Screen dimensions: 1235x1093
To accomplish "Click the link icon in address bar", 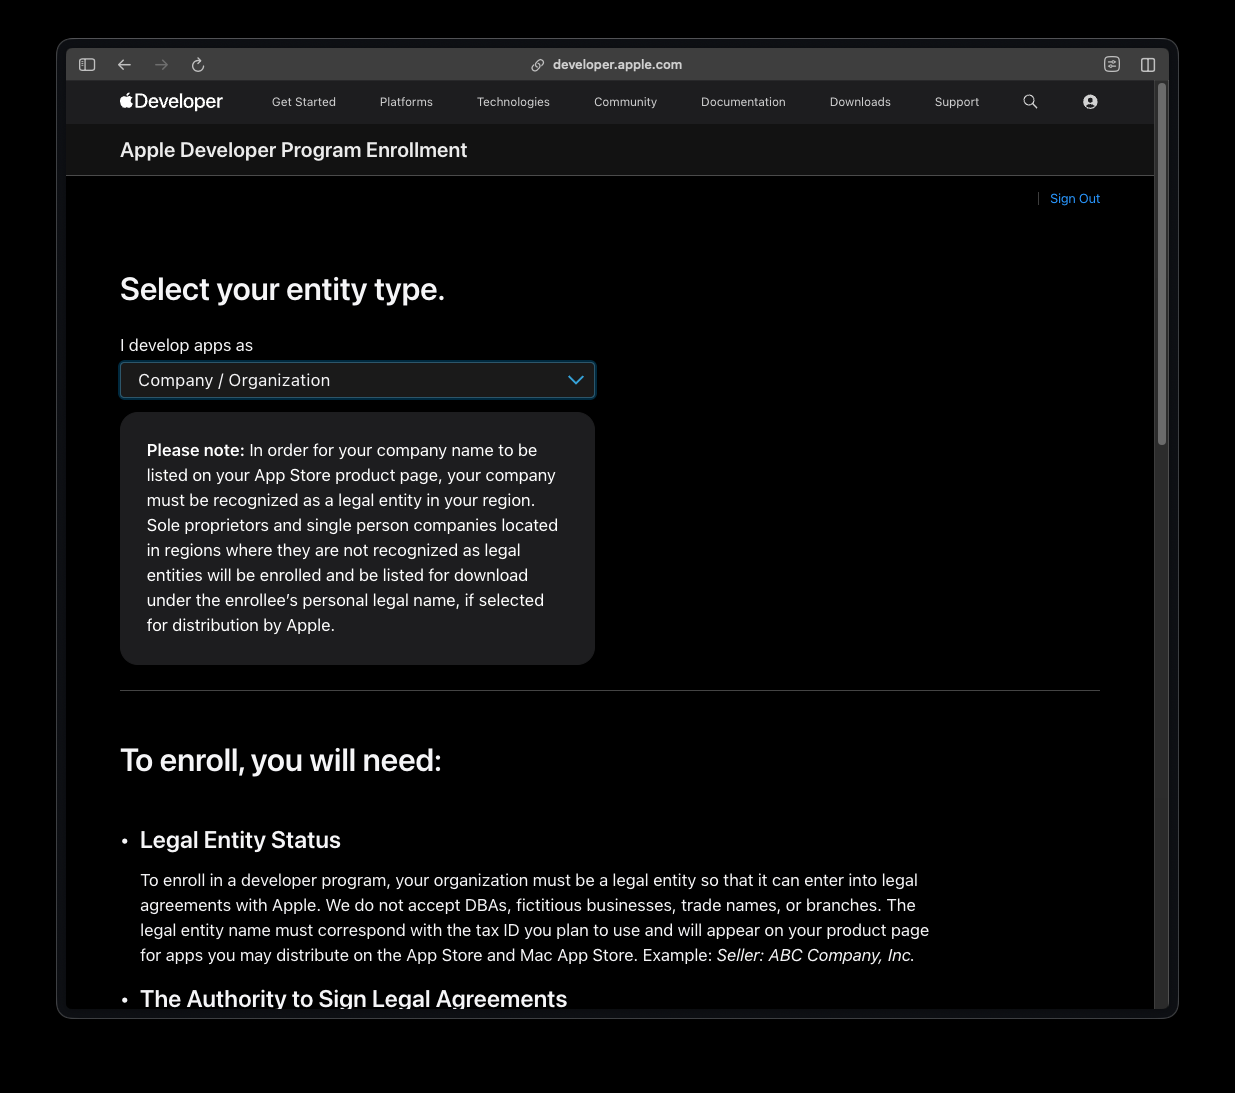I will click(537, 65).
